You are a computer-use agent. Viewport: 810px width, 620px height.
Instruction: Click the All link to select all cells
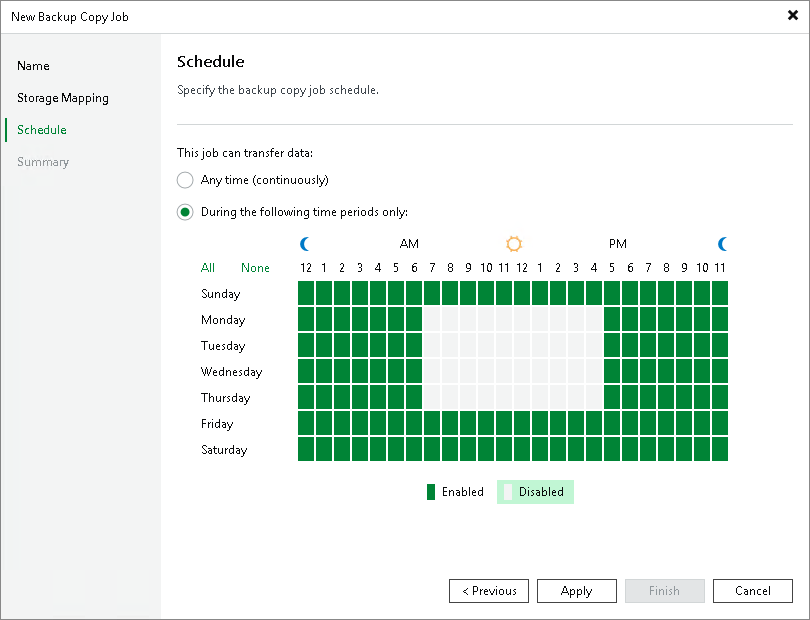(x=208, y=268)
